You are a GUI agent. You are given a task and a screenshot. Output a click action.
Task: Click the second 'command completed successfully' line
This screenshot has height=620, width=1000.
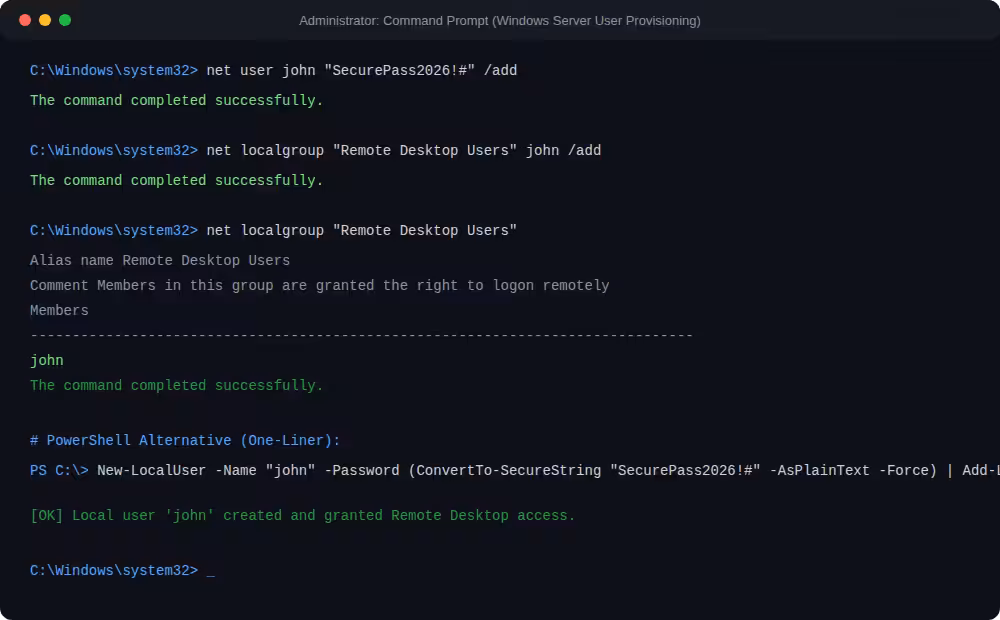click(177, 181)
